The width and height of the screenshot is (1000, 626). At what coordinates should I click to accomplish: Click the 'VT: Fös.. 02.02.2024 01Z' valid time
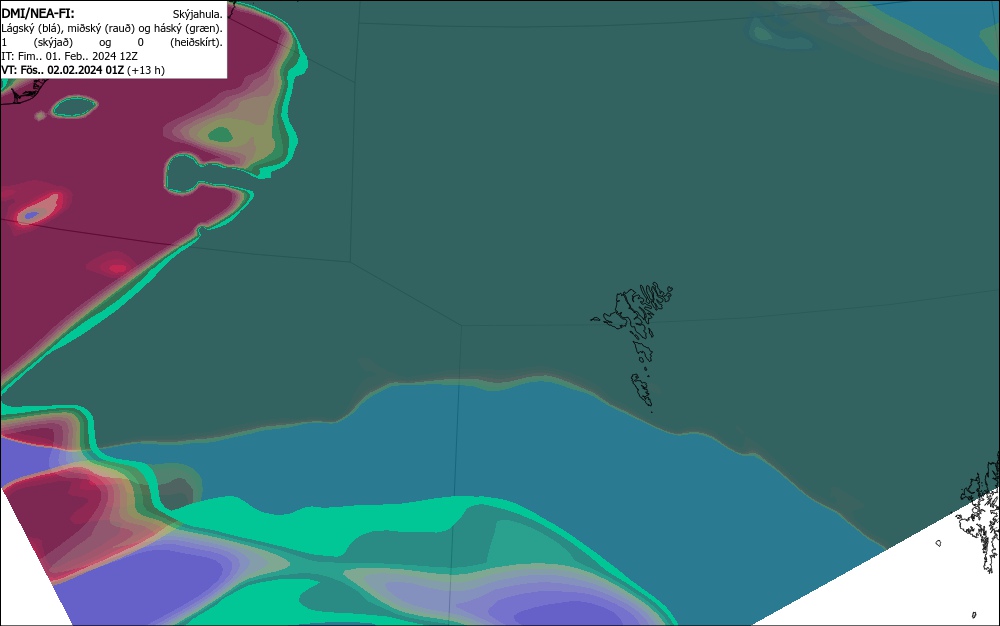coord(62,70)
